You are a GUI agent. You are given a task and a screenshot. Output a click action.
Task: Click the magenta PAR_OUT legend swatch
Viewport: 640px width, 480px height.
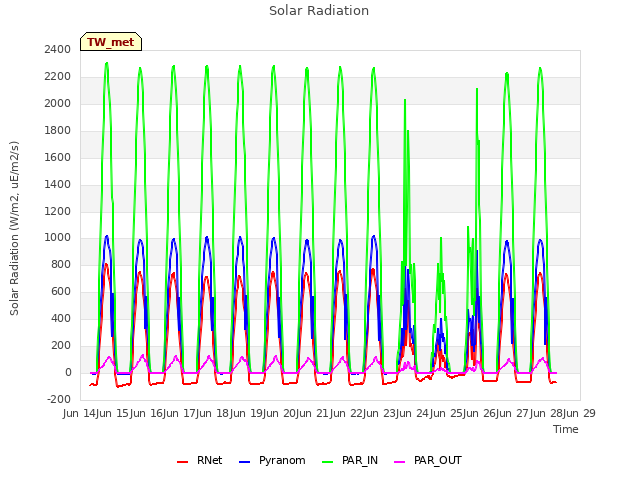(400, 462)
